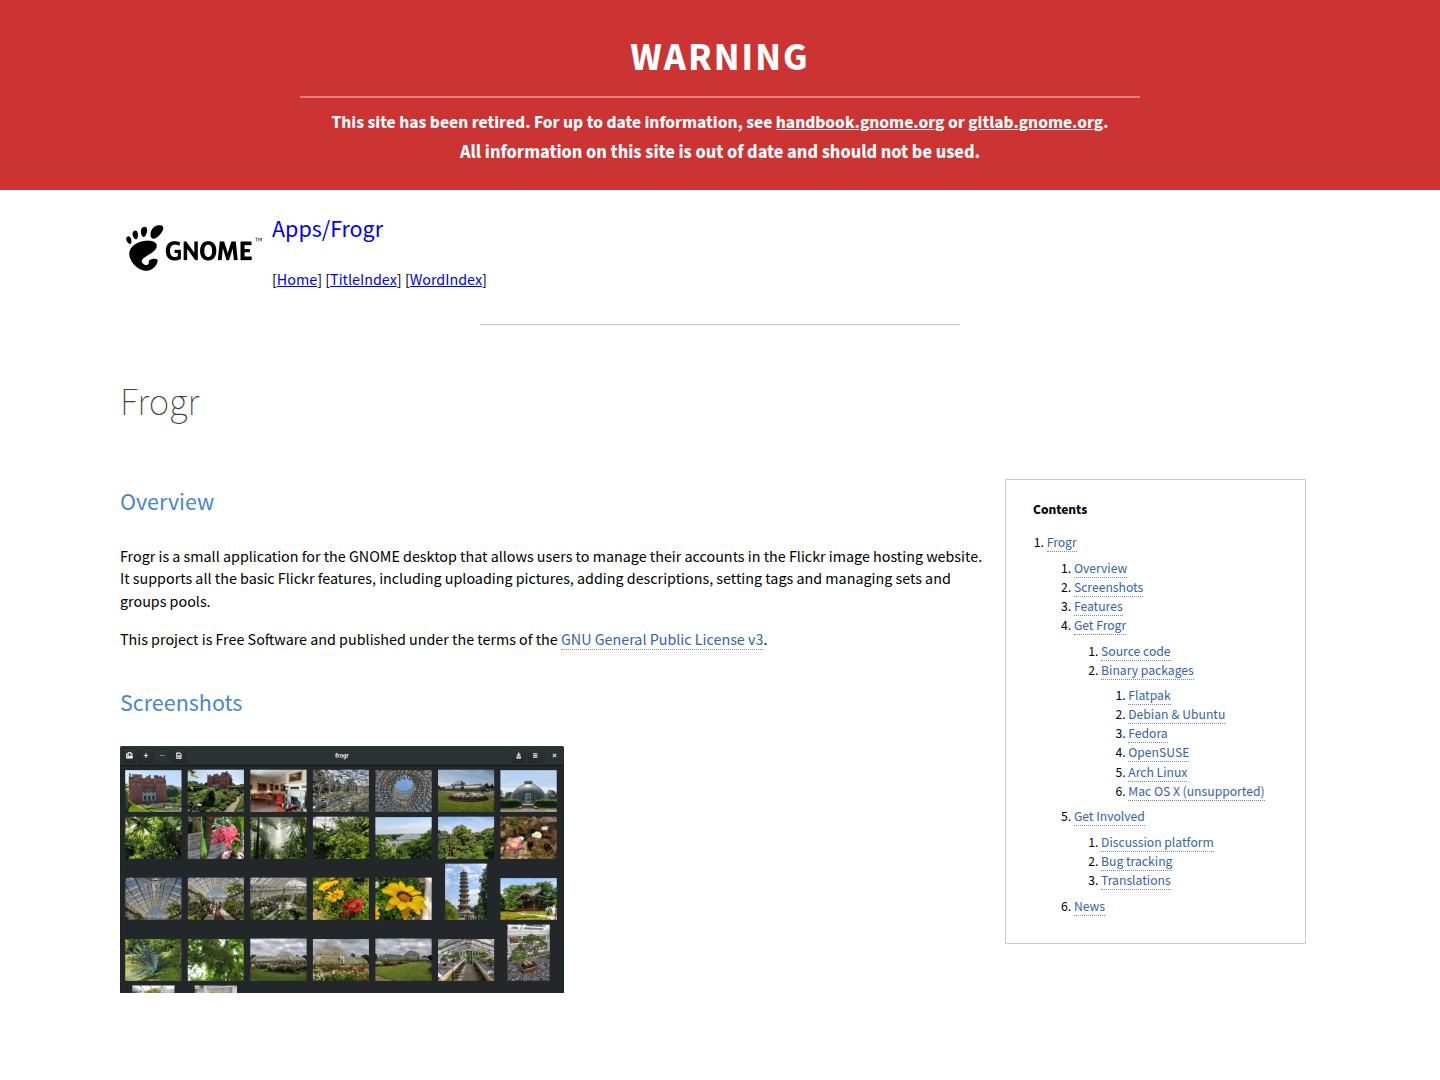Jump to the Flatpak section
This screenshot has height=1080, width=1440.
tap(1149, 696)
